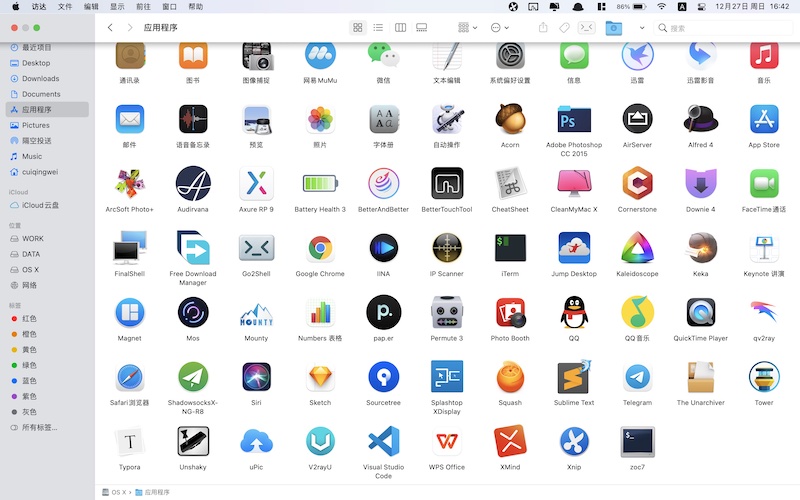Click the edit tags button
Viewport: 800px width, 500px height.
(564, 28)
